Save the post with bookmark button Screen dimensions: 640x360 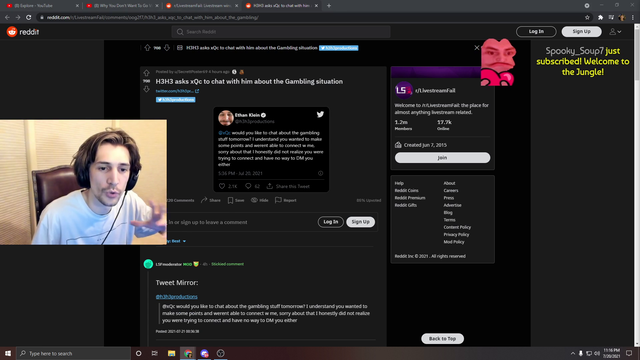[x=236, y=200]
